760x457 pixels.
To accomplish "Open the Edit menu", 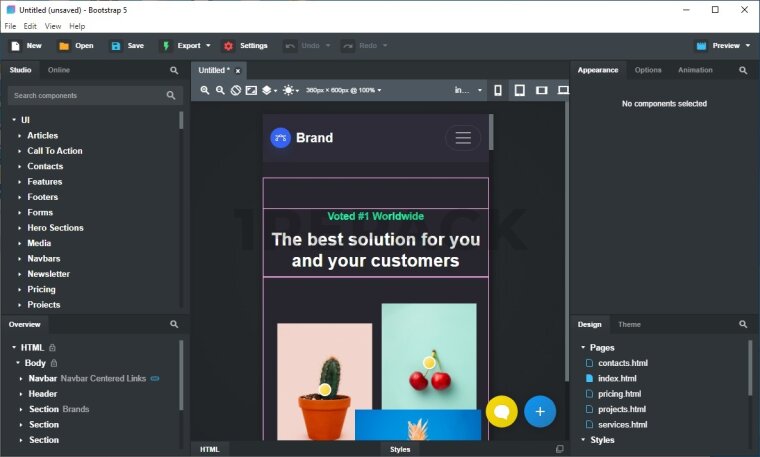I will [30, 26].
